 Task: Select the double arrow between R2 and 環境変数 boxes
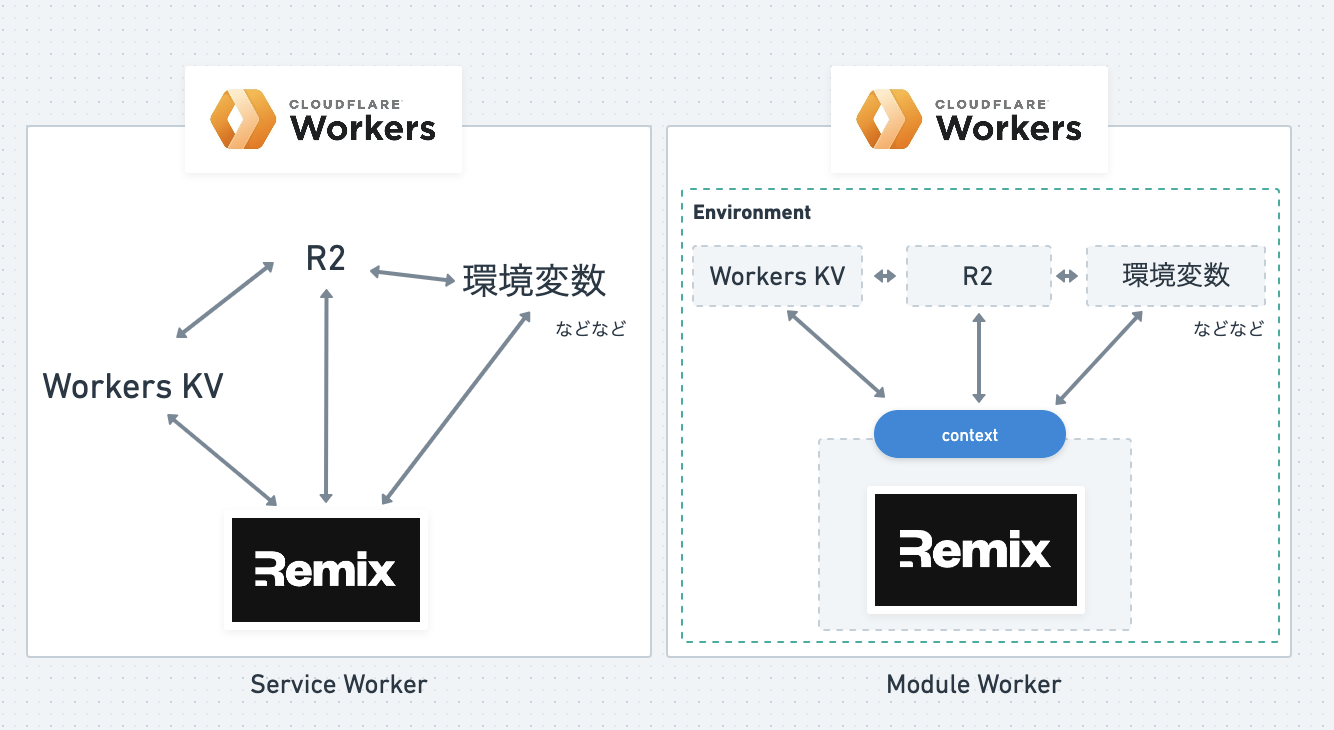[1067, 277]
